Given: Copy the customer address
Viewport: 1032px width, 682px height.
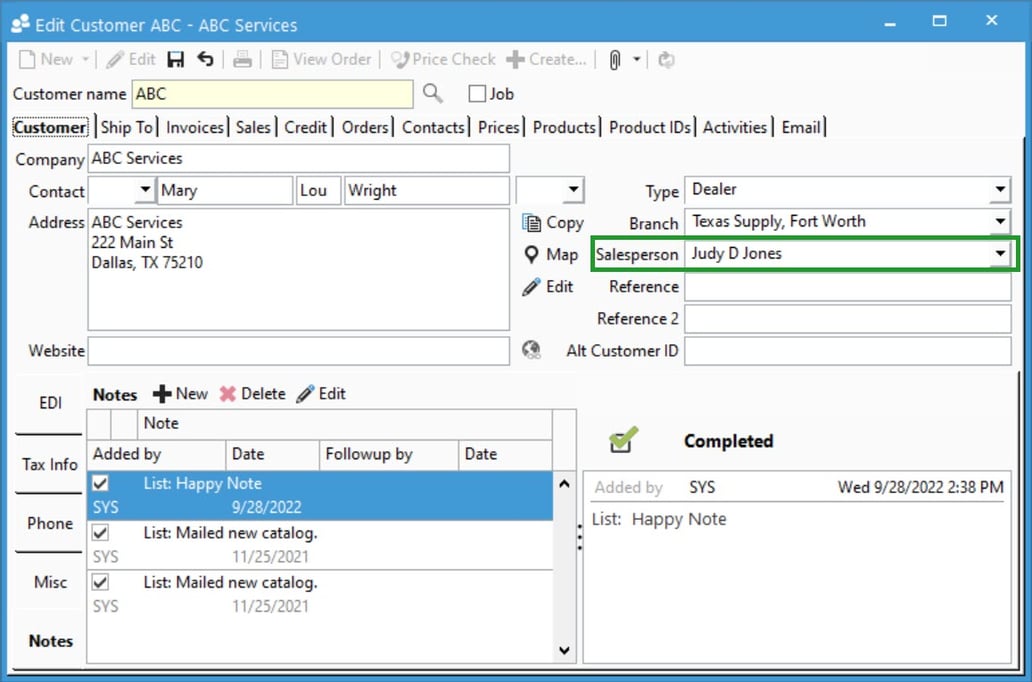Looking at the screenshot, I should (553, 222).
